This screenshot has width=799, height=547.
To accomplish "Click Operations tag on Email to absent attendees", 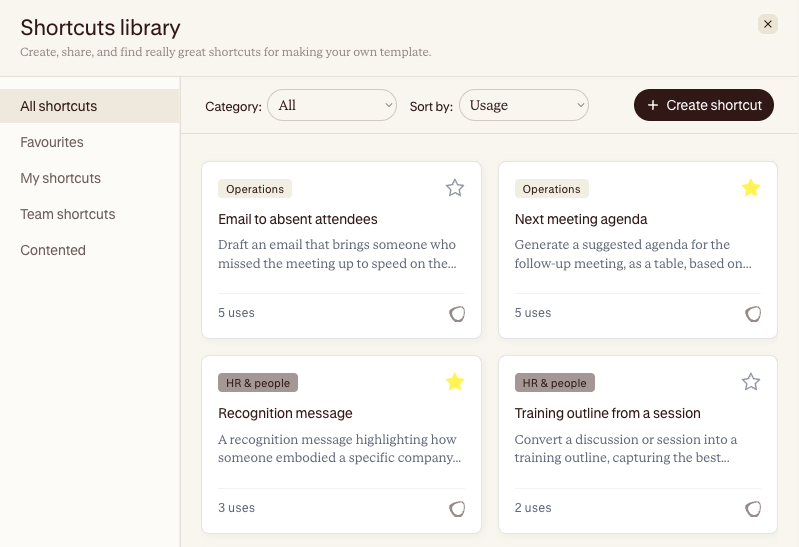I will [x=255, y=189].
